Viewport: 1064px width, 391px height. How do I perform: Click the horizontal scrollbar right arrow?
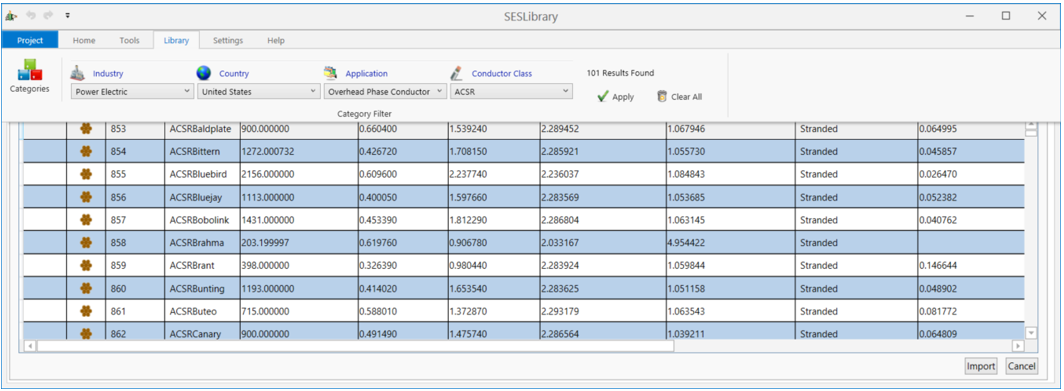tap(1018, 346)
